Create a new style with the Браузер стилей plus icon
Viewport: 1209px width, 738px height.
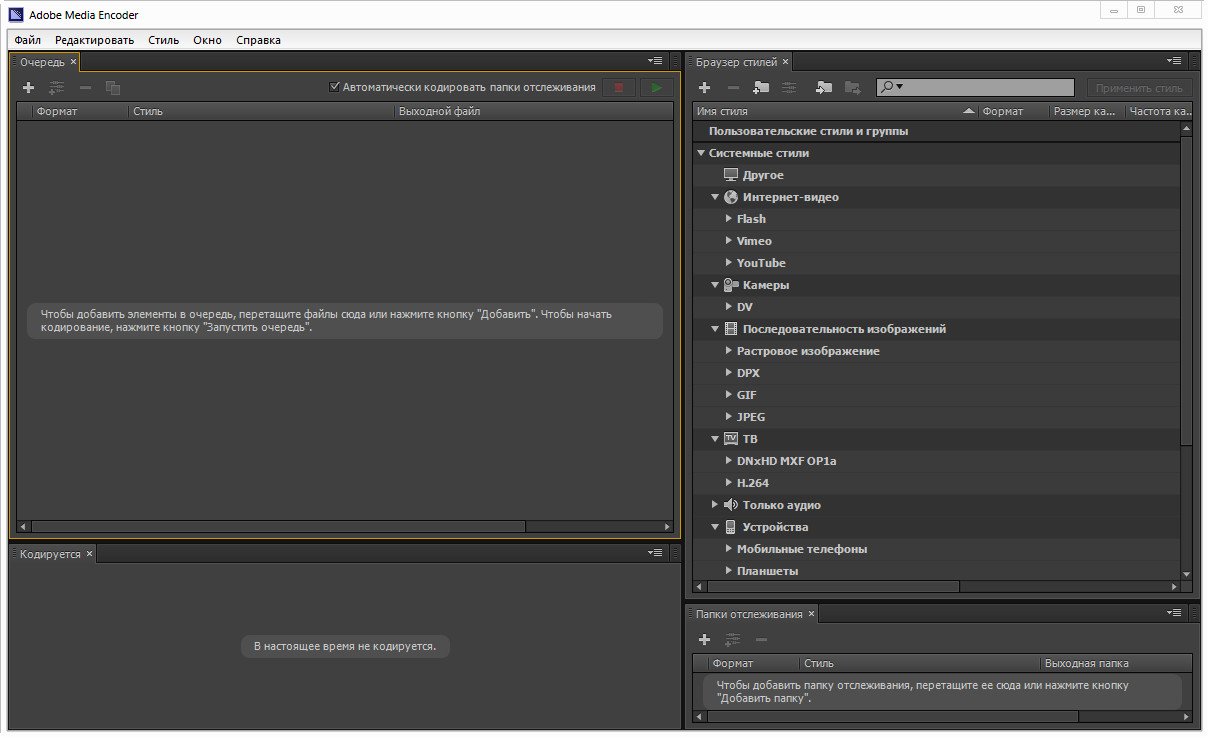coord(704,88)
